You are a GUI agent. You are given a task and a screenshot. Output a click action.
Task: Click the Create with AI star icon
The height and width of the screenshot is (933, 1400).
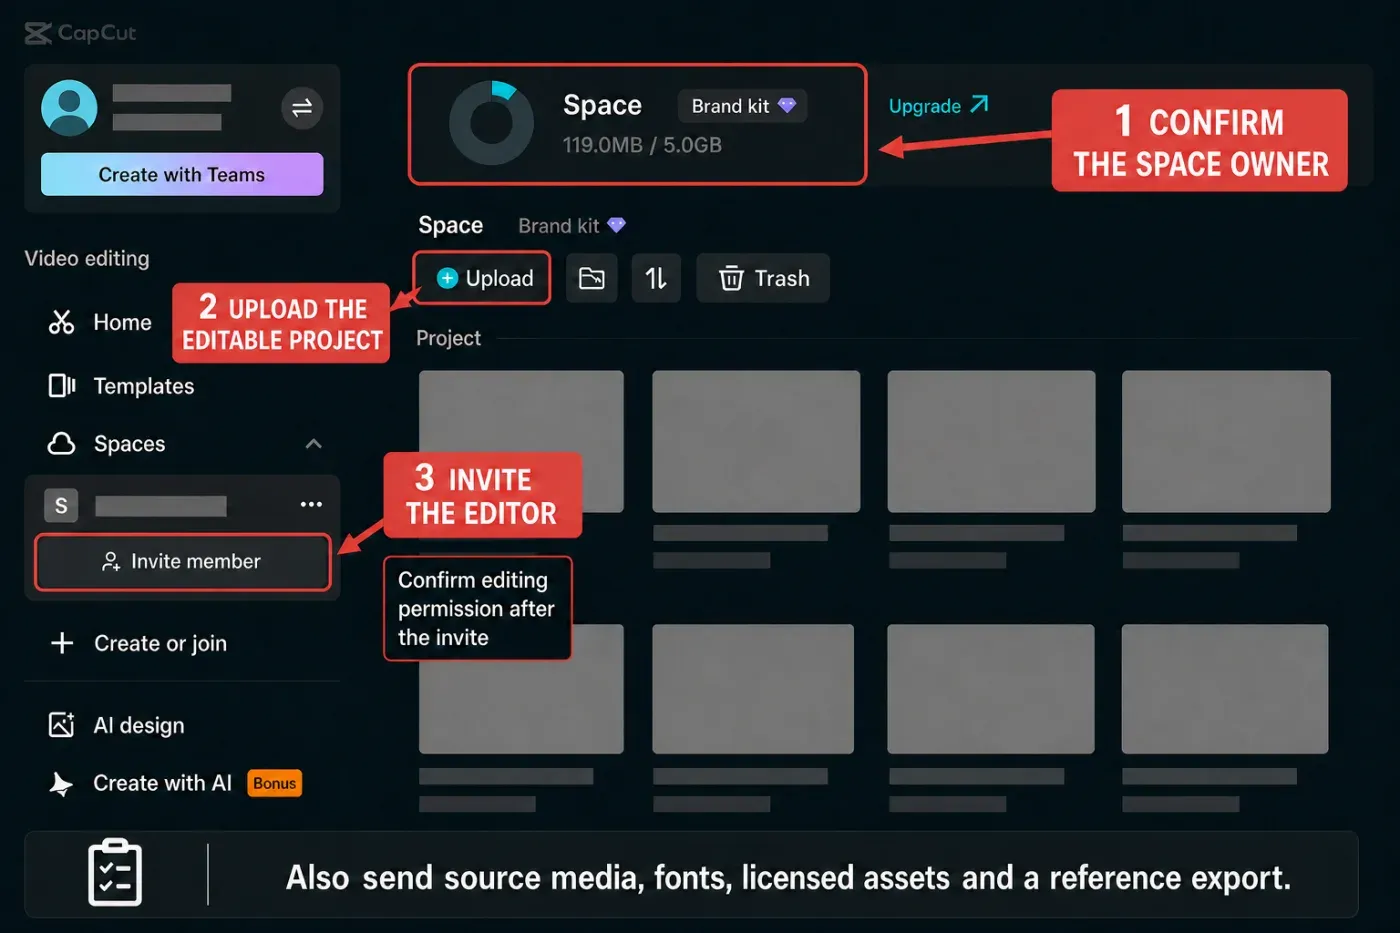point(61,784)
